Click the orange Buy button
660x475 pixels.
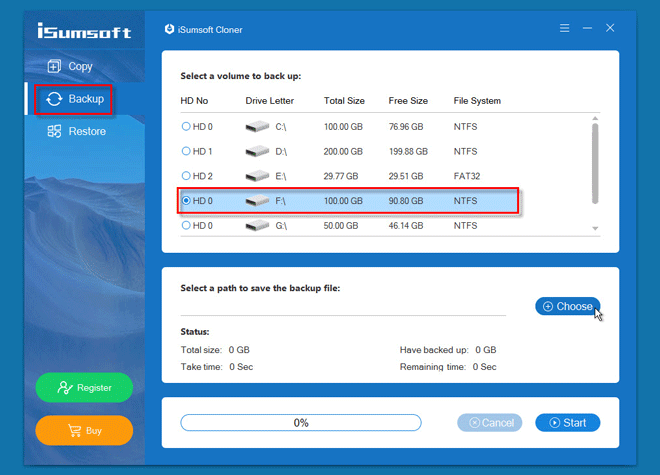pyautogui.click(x=84, y=430)
